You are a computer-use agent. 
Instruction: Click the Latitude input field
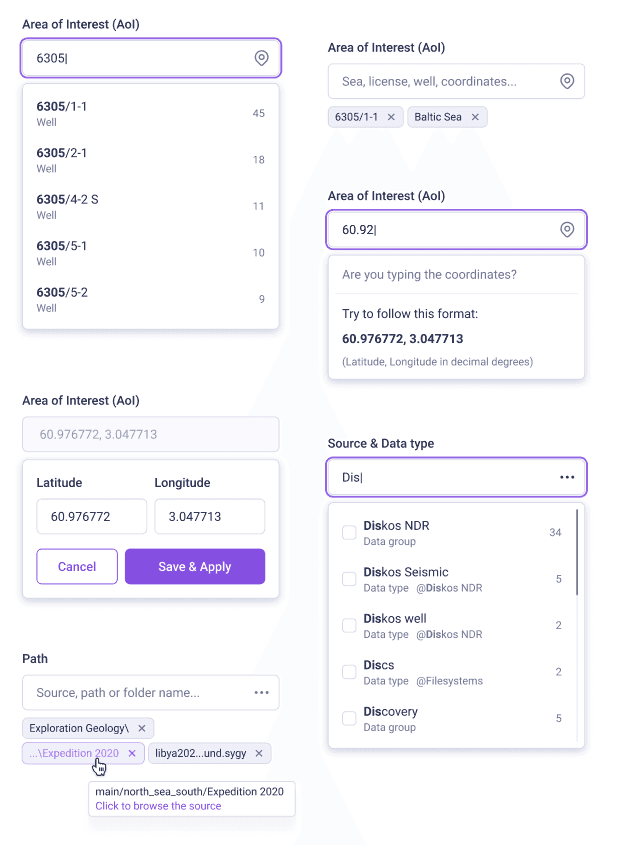tap(92, 516)
